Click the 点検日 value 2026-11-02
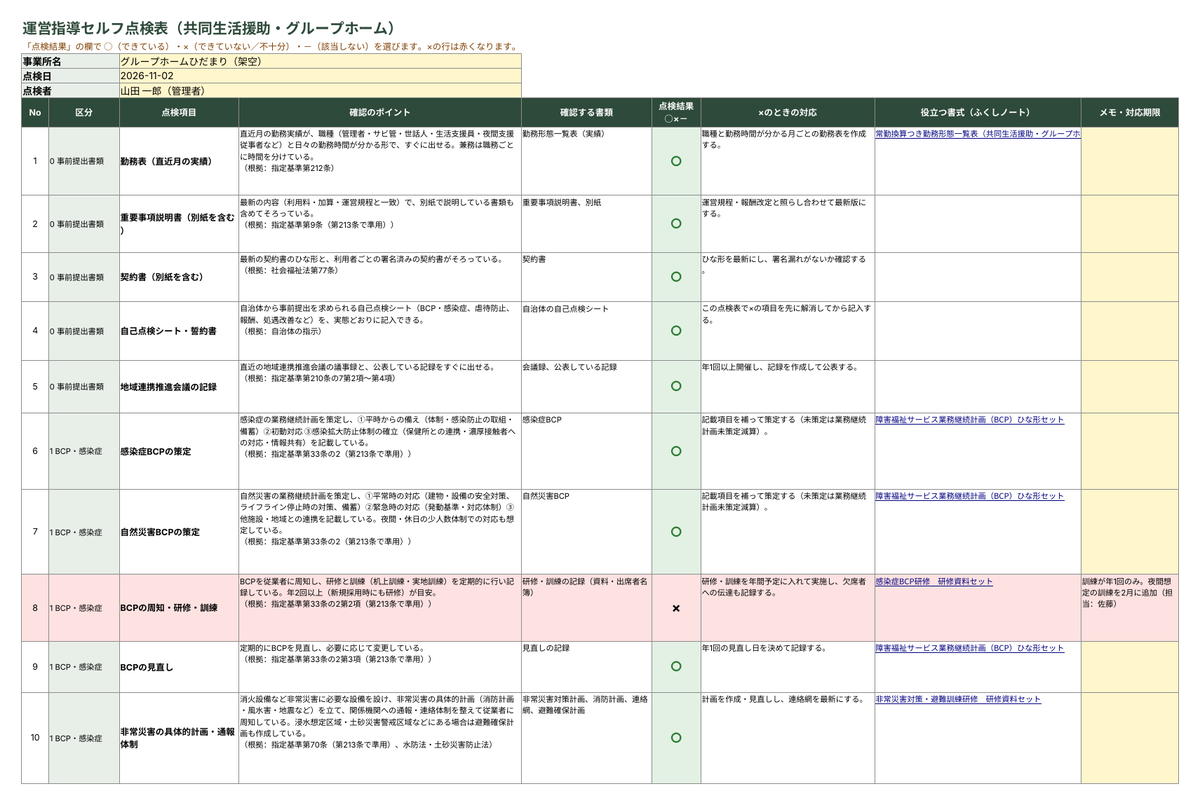This screenshot has width=1200, height=805. coord(319,76)
